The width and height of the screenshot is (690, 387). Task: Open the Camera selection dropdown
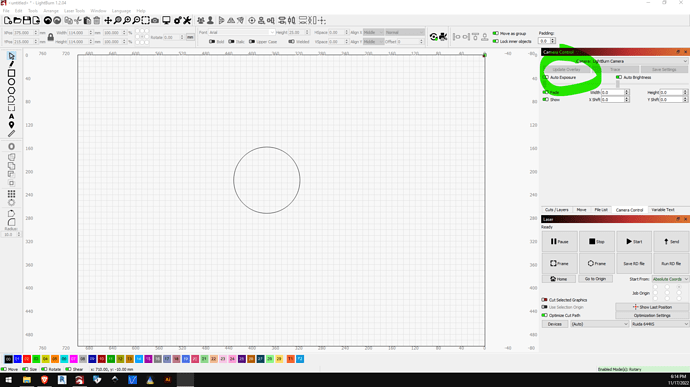pos(615,61)
